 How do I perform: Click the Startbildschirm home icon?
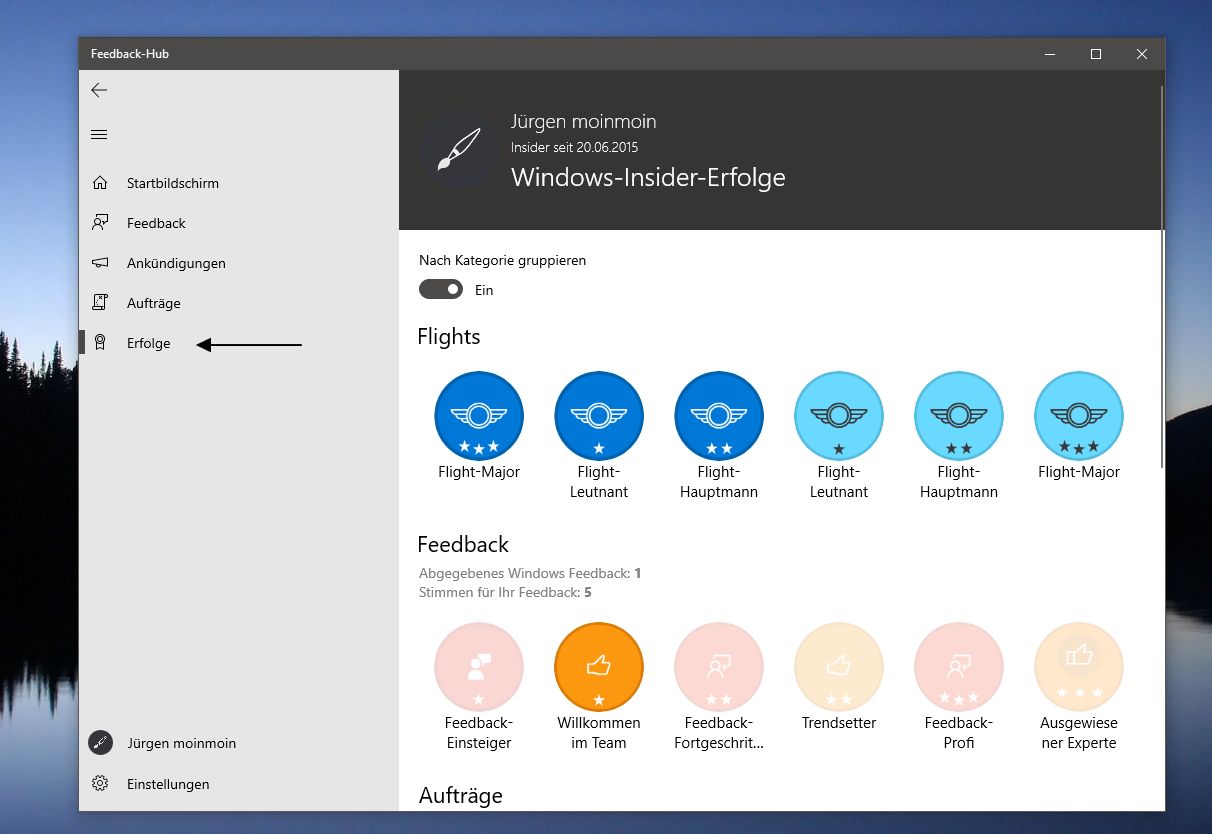[x=99, y=183]
